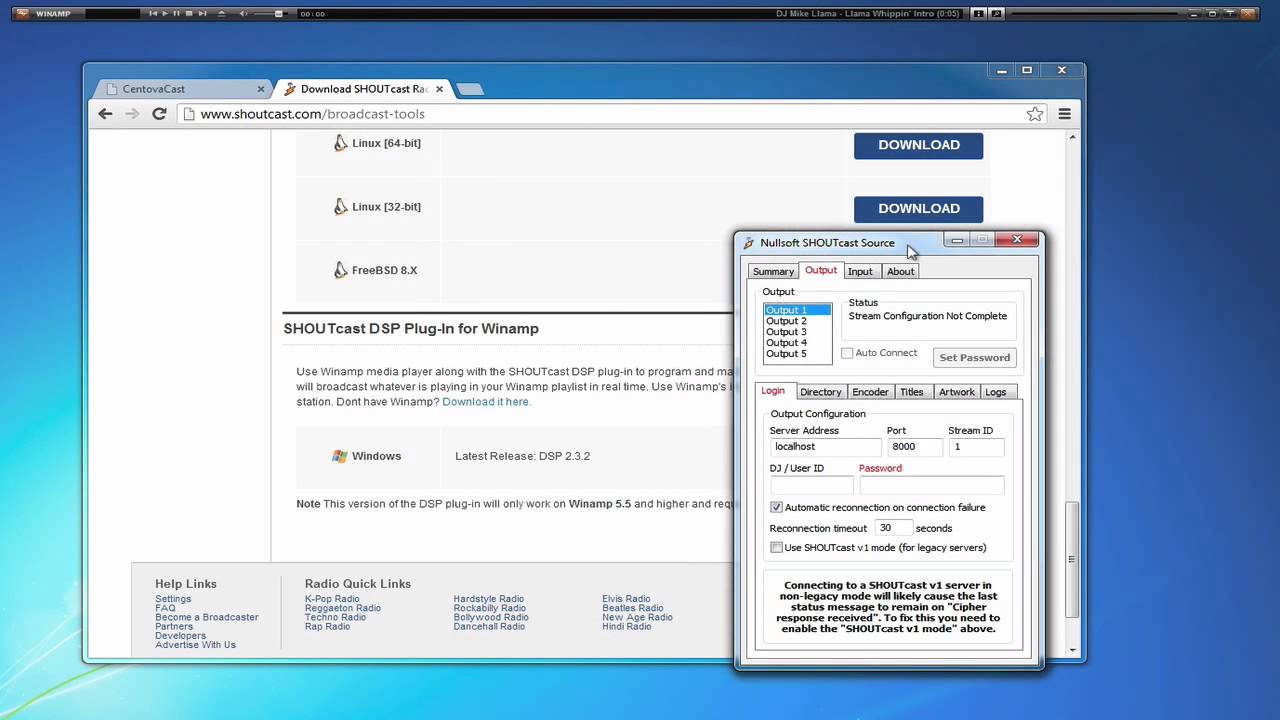Follow the 'Download it here' link
1280x720 pixels.
486,402
